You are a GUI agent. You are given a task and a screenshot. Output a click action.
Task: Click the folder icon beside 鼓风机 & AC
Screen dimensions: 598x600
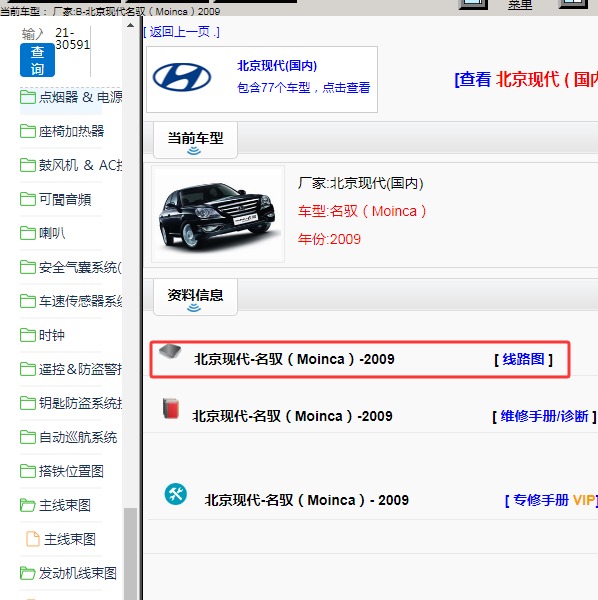(x=28, y=165)
